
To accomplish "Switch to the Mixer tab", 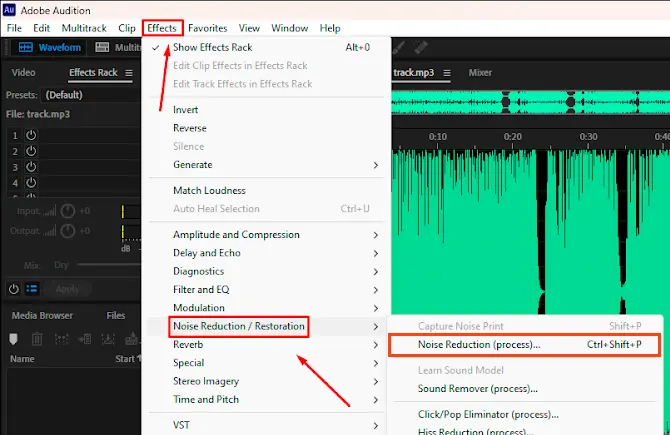I will point(480,73).
